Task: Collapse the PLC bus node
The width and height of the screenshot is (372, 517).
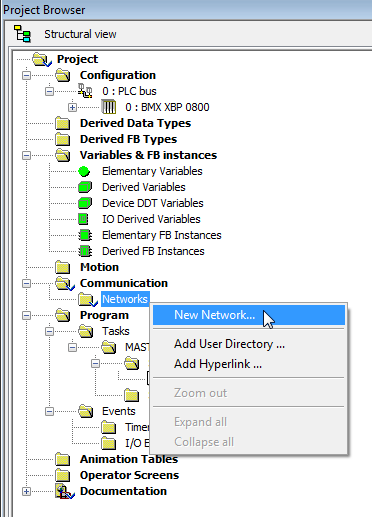Action: [x=49, y=91]
